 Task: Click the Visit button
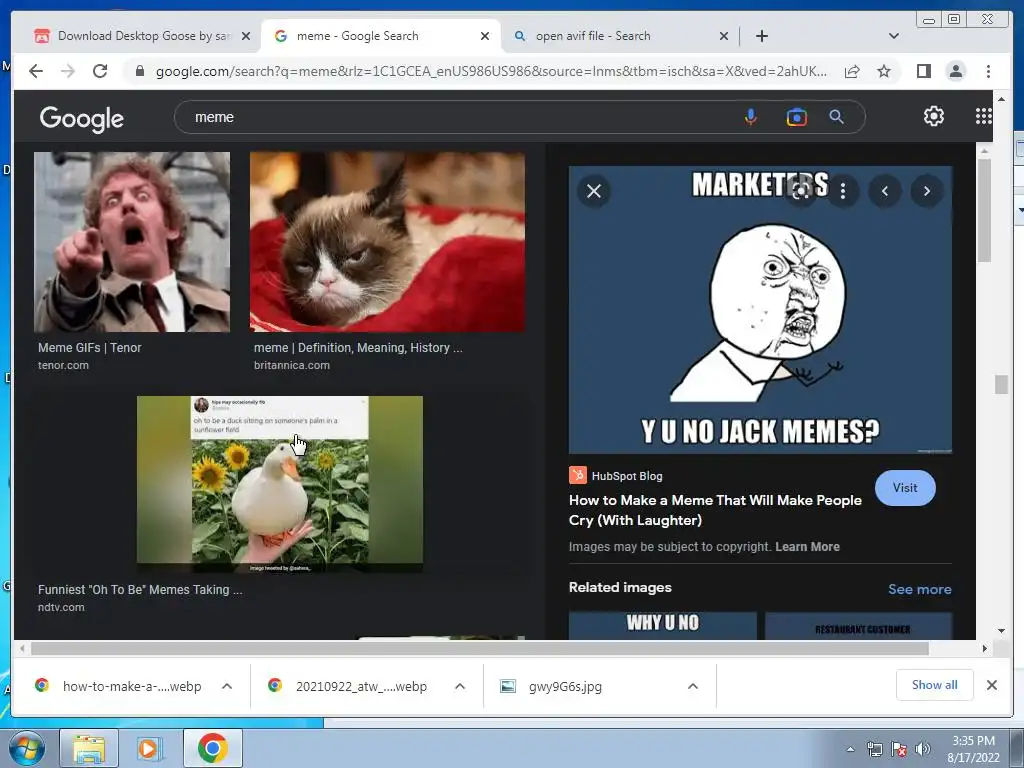pos(904,488)
